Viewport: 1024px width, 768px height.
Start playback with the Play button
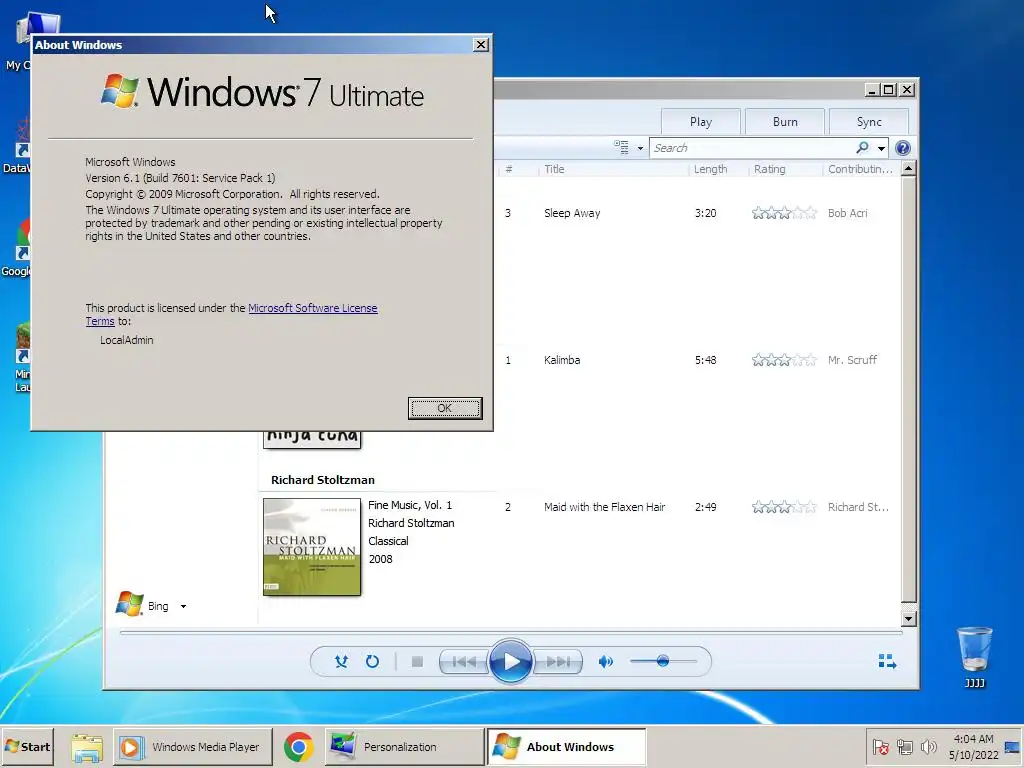coord(510,662)
